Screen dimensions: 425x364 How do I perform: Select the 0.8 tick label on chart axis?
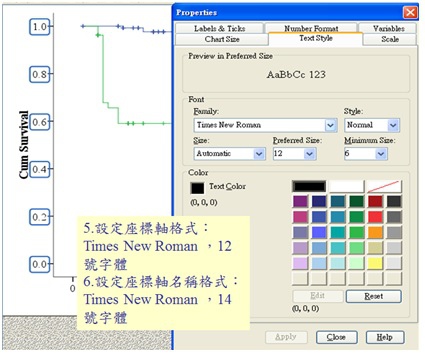pyautogui.click(x=40, y=74)
